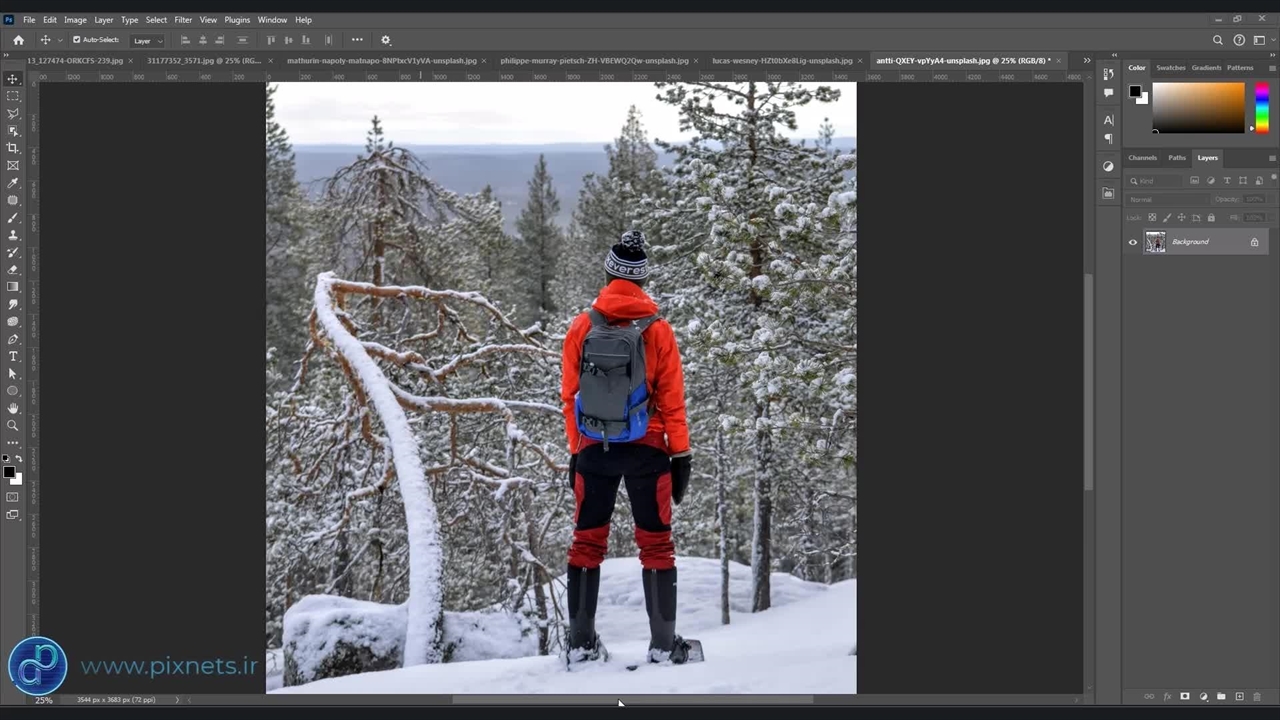
Task: Open the Auto-Select Layer dropdown
Action: (x=147, y=41)
